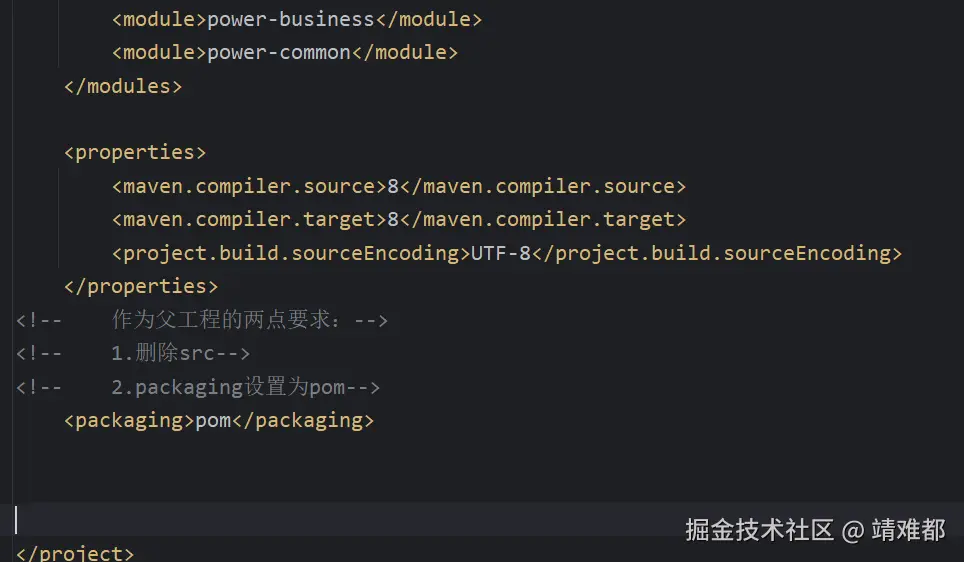Click the power-common module name
The width and height of the screenshot is (964, 562).
click(x=278, y=52)
